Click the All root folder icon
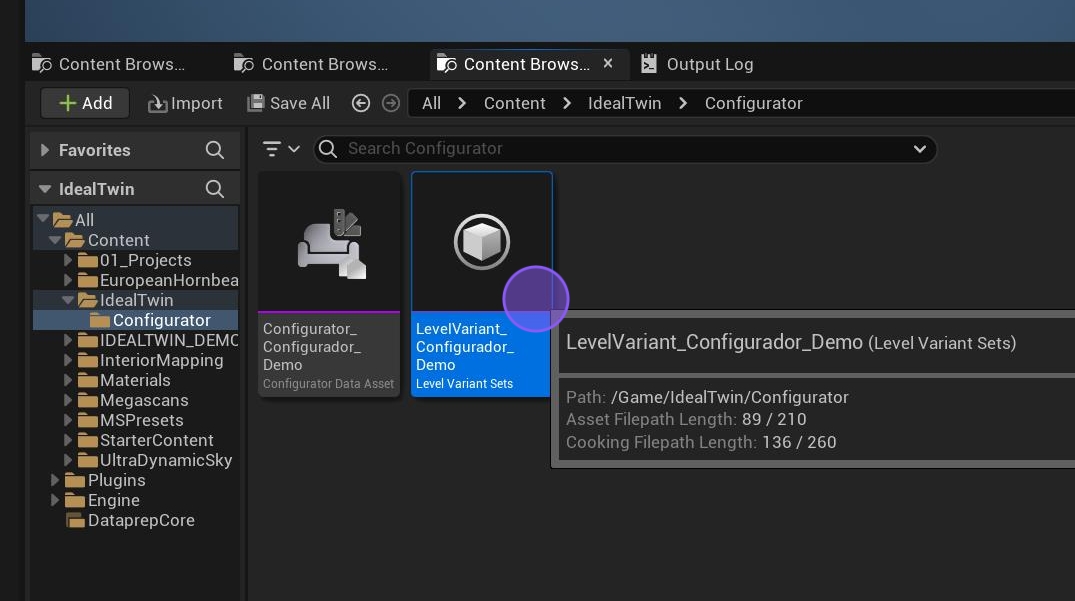 pyautogui.click(x=62, y=220)
